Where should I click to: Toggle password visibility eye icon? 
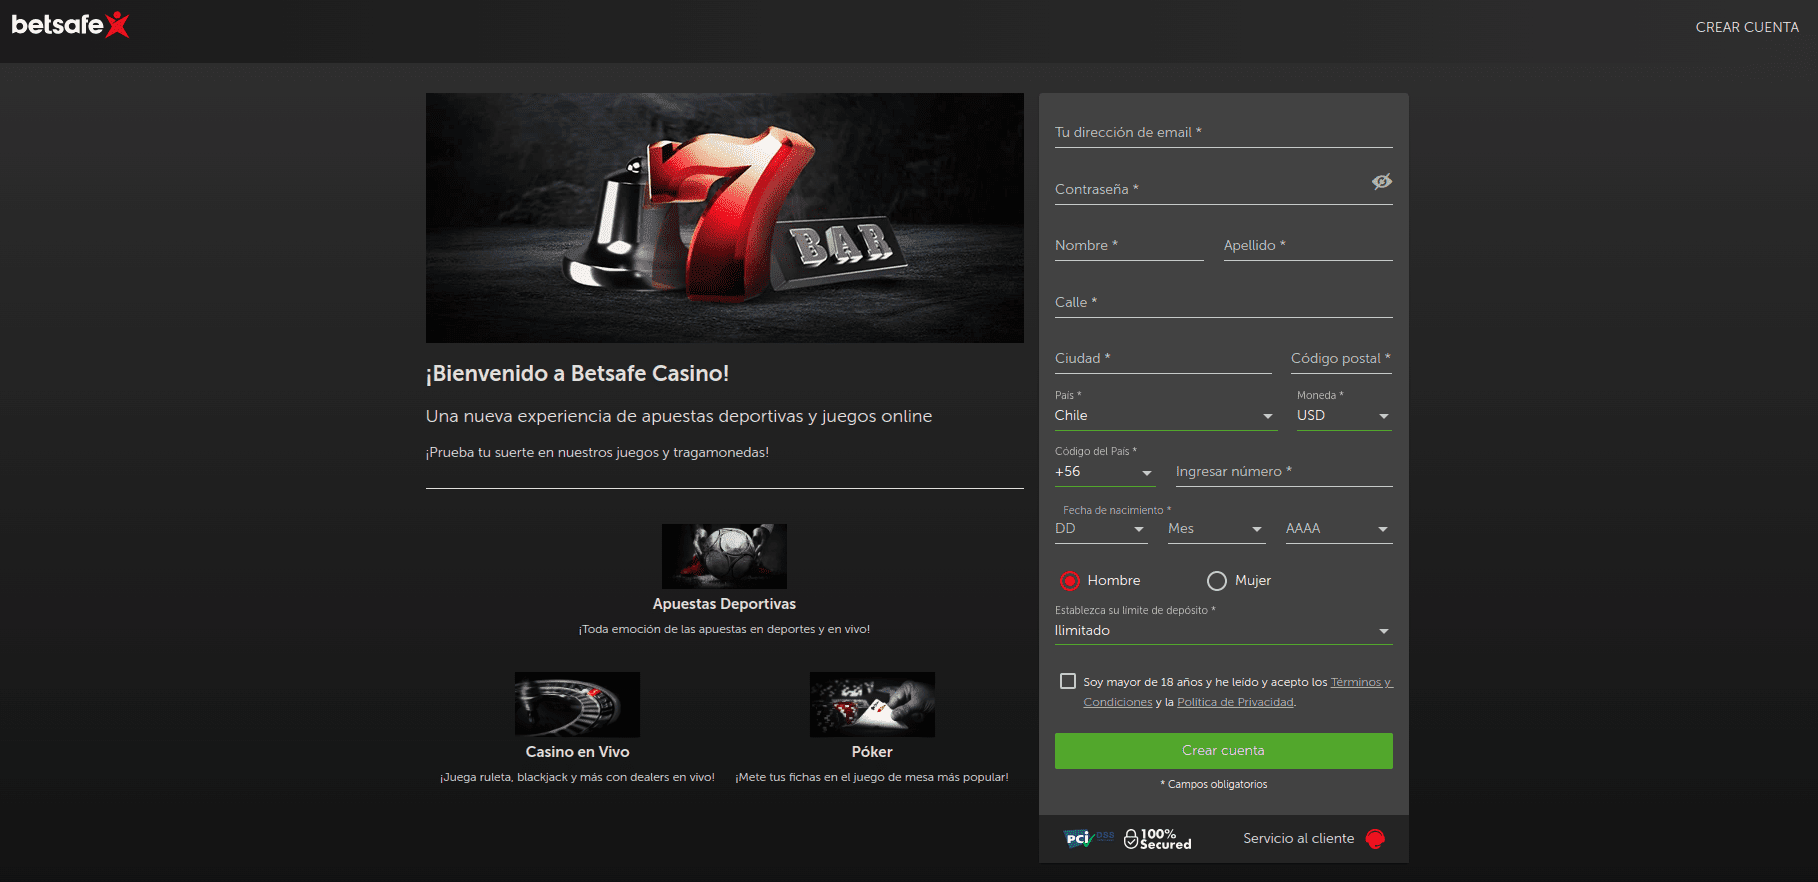(1381, 181)
